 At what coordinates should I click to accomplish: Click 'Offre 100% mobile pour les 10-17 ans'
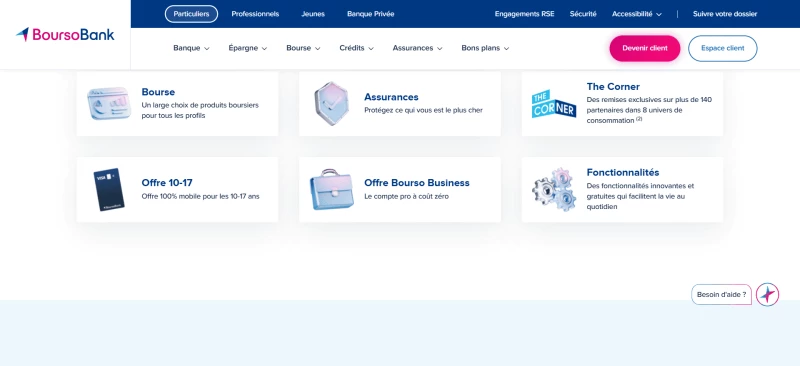[x=201, y=196]
